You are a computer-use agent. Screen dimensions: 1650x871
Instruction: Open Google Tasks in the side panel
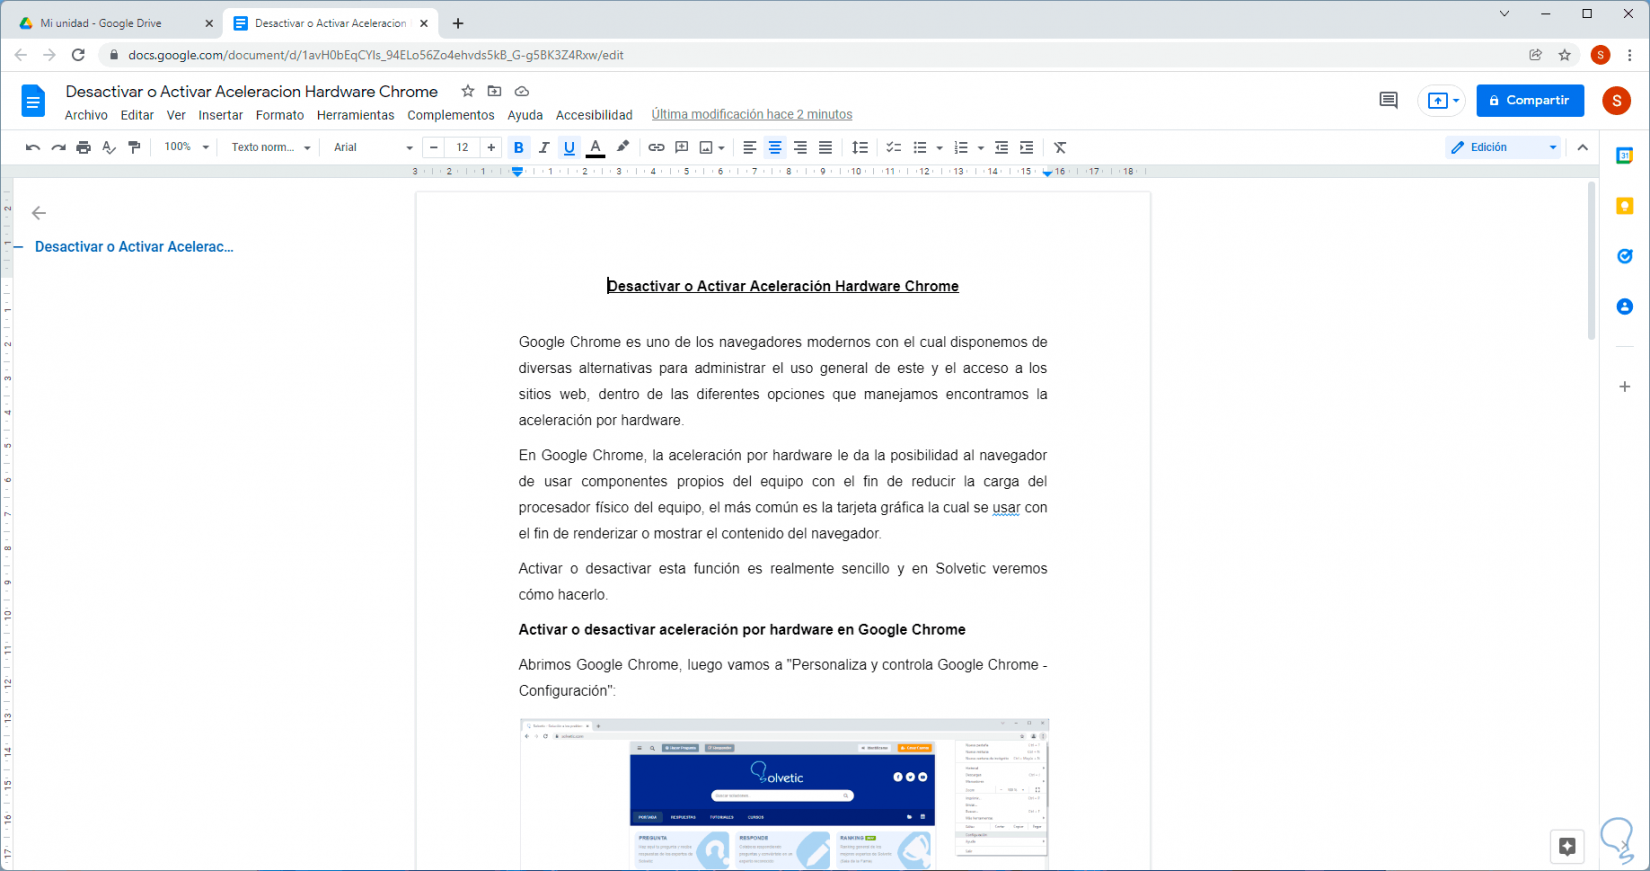pos(1625,256)
